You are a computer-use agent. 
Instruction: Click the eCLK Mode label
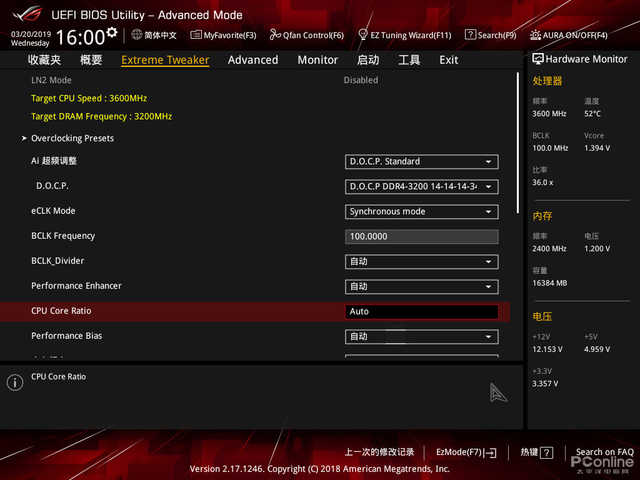click(x=53, y=211)
